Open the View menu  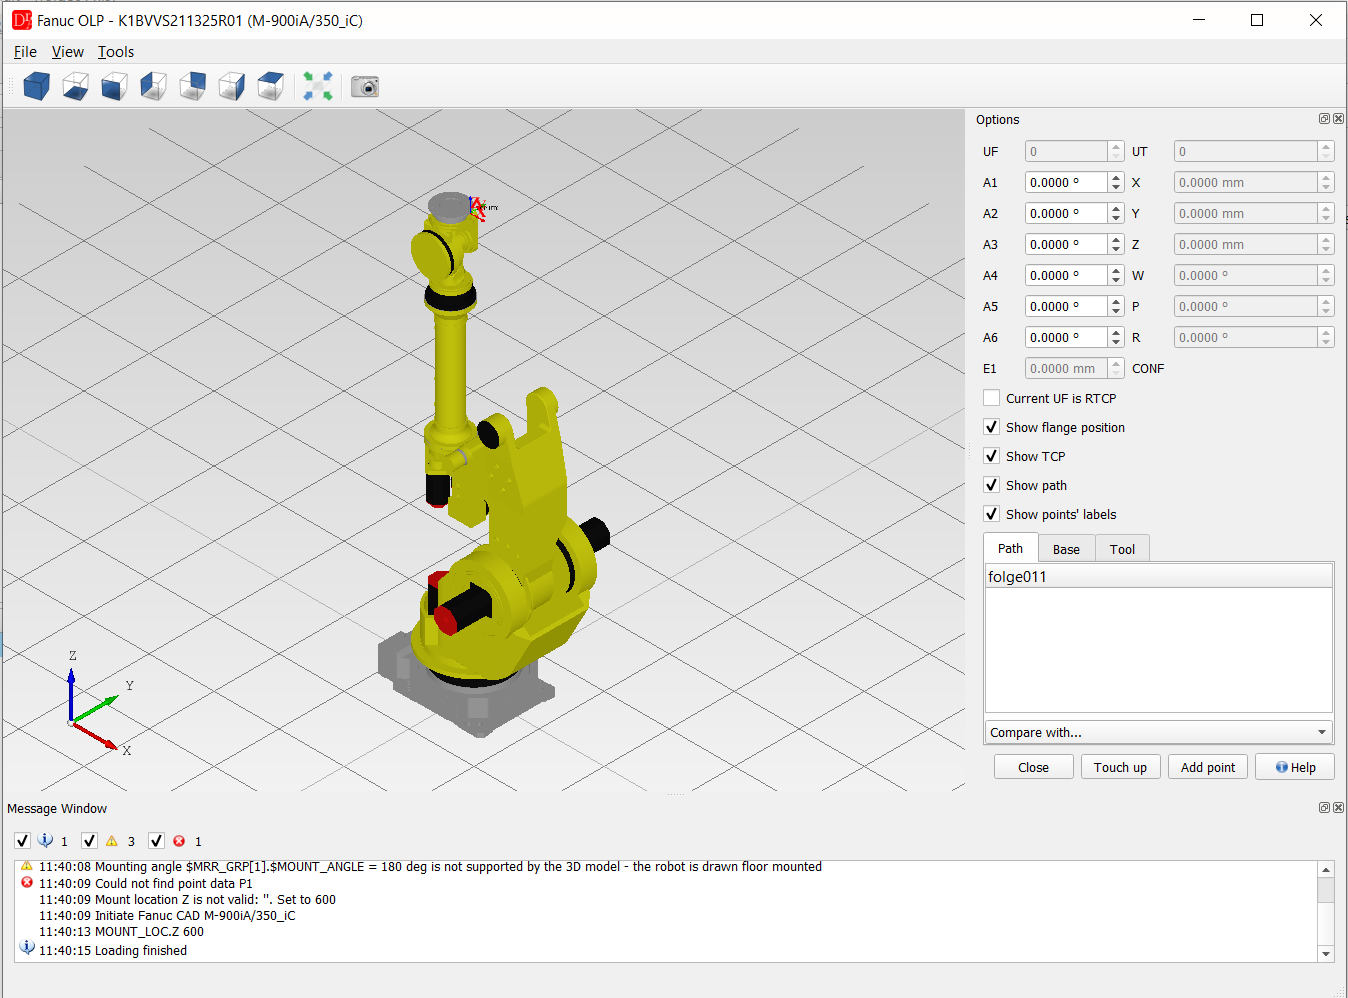click(x=68, y=52)
